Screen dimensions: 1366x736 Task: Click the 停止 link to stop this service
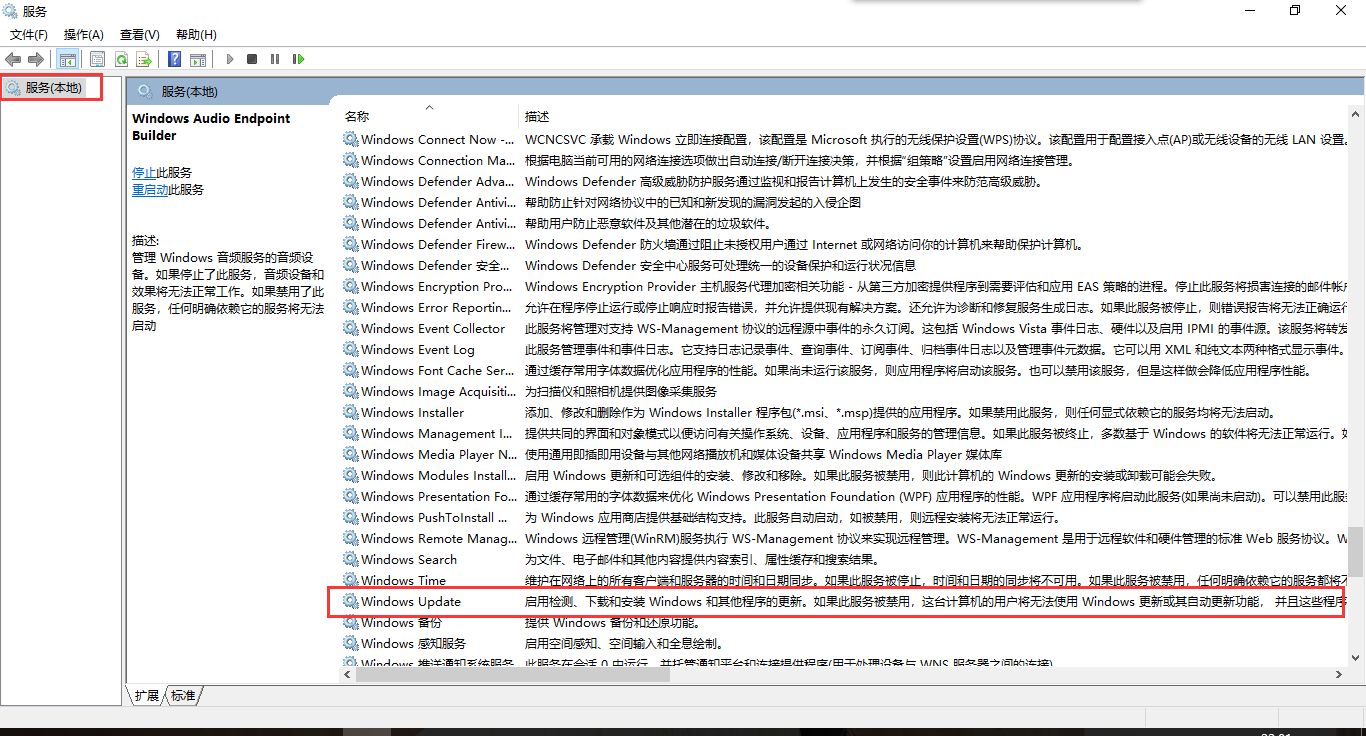(x=144, y=172)
